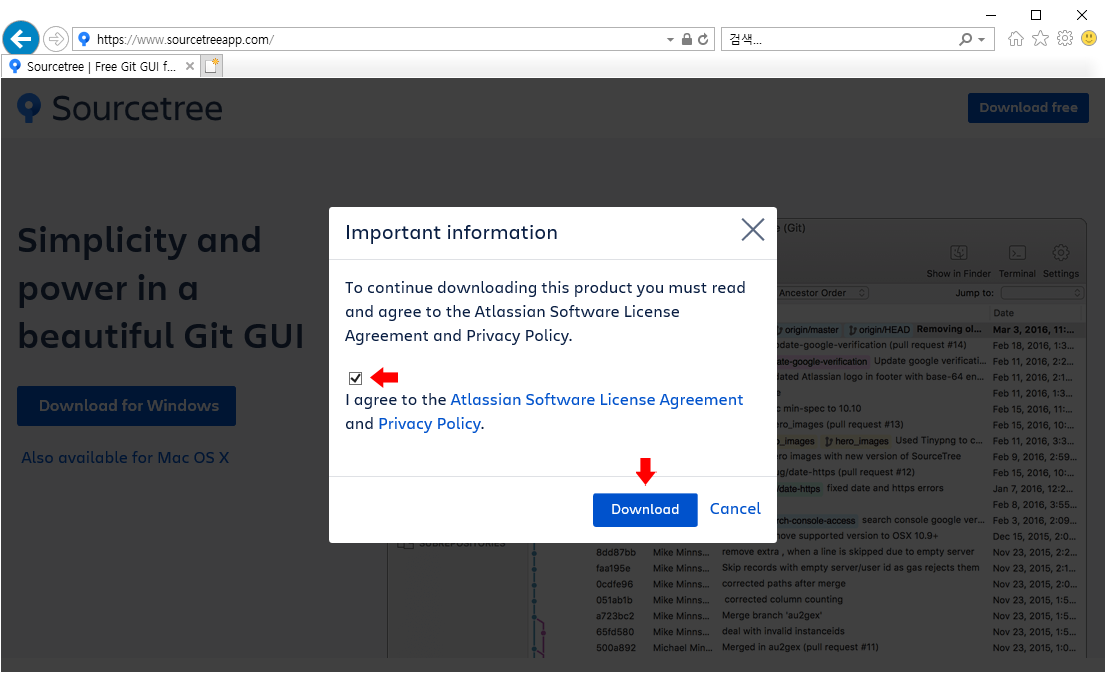Viewport: 1106px width, 673px height.
Task: Click commit hash 500a892 in preview
Action: click(616, 648)
